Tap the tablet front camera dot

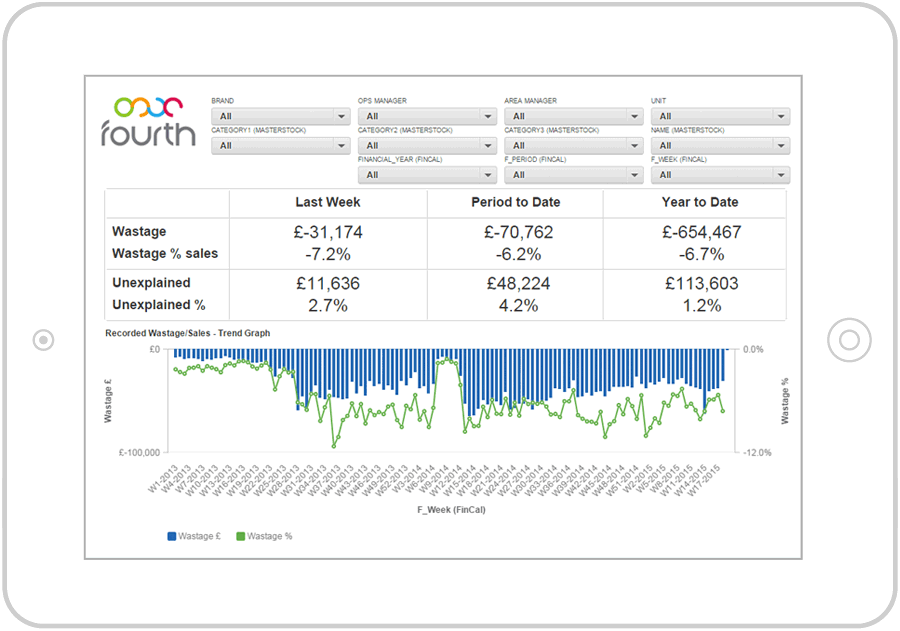tap(43, 340)
